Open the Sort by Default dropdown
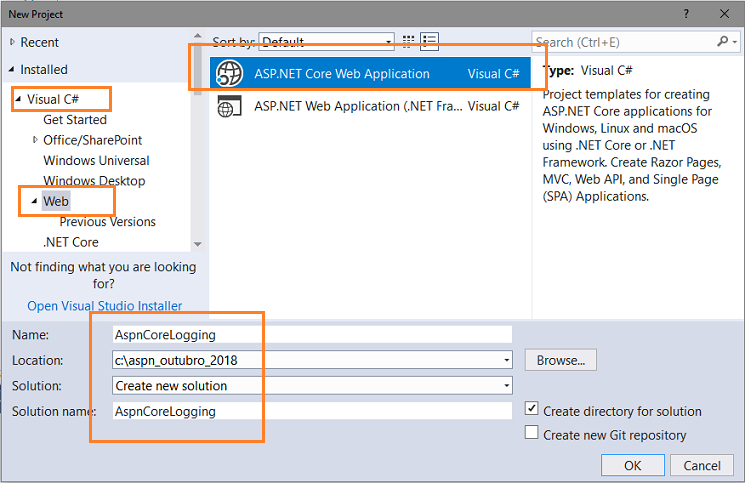 coord(326,42)
